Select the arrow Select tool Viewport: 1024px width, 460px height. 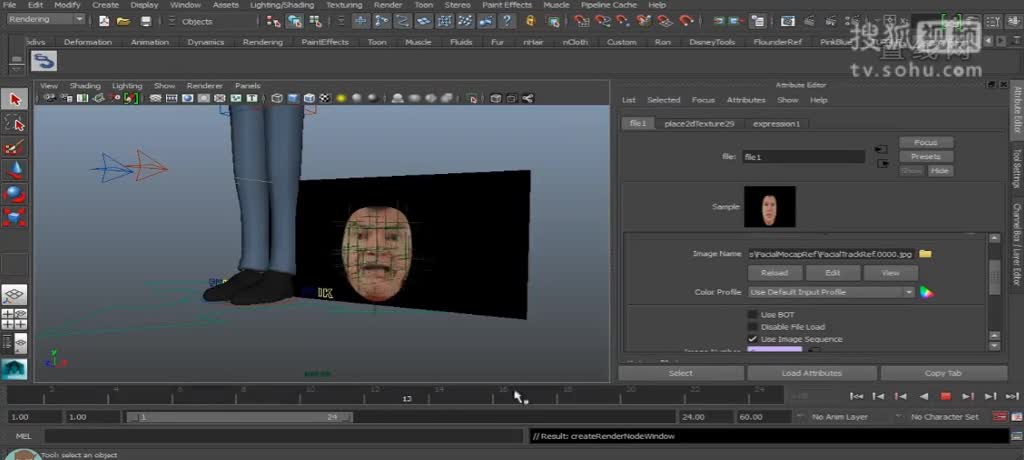pos(14,99)
